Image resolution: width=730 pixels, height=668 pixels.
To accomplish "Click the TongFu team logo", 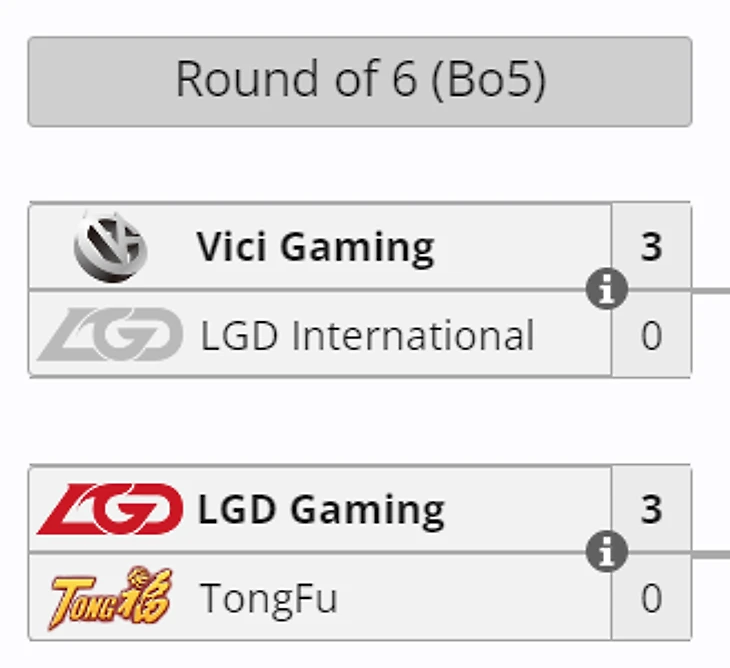I will click(x=110, y=598).
